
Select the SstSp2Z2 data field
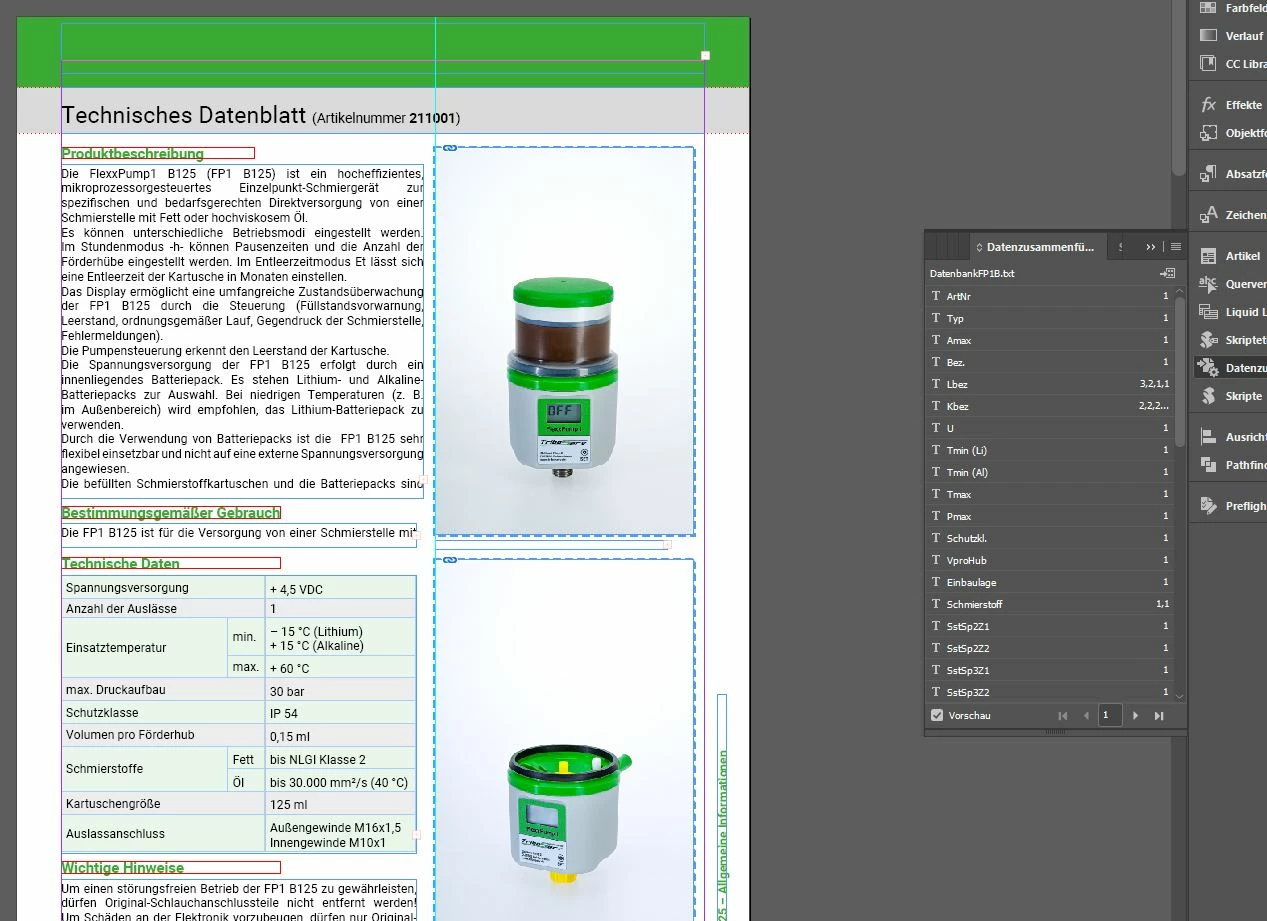[1050, 648]
